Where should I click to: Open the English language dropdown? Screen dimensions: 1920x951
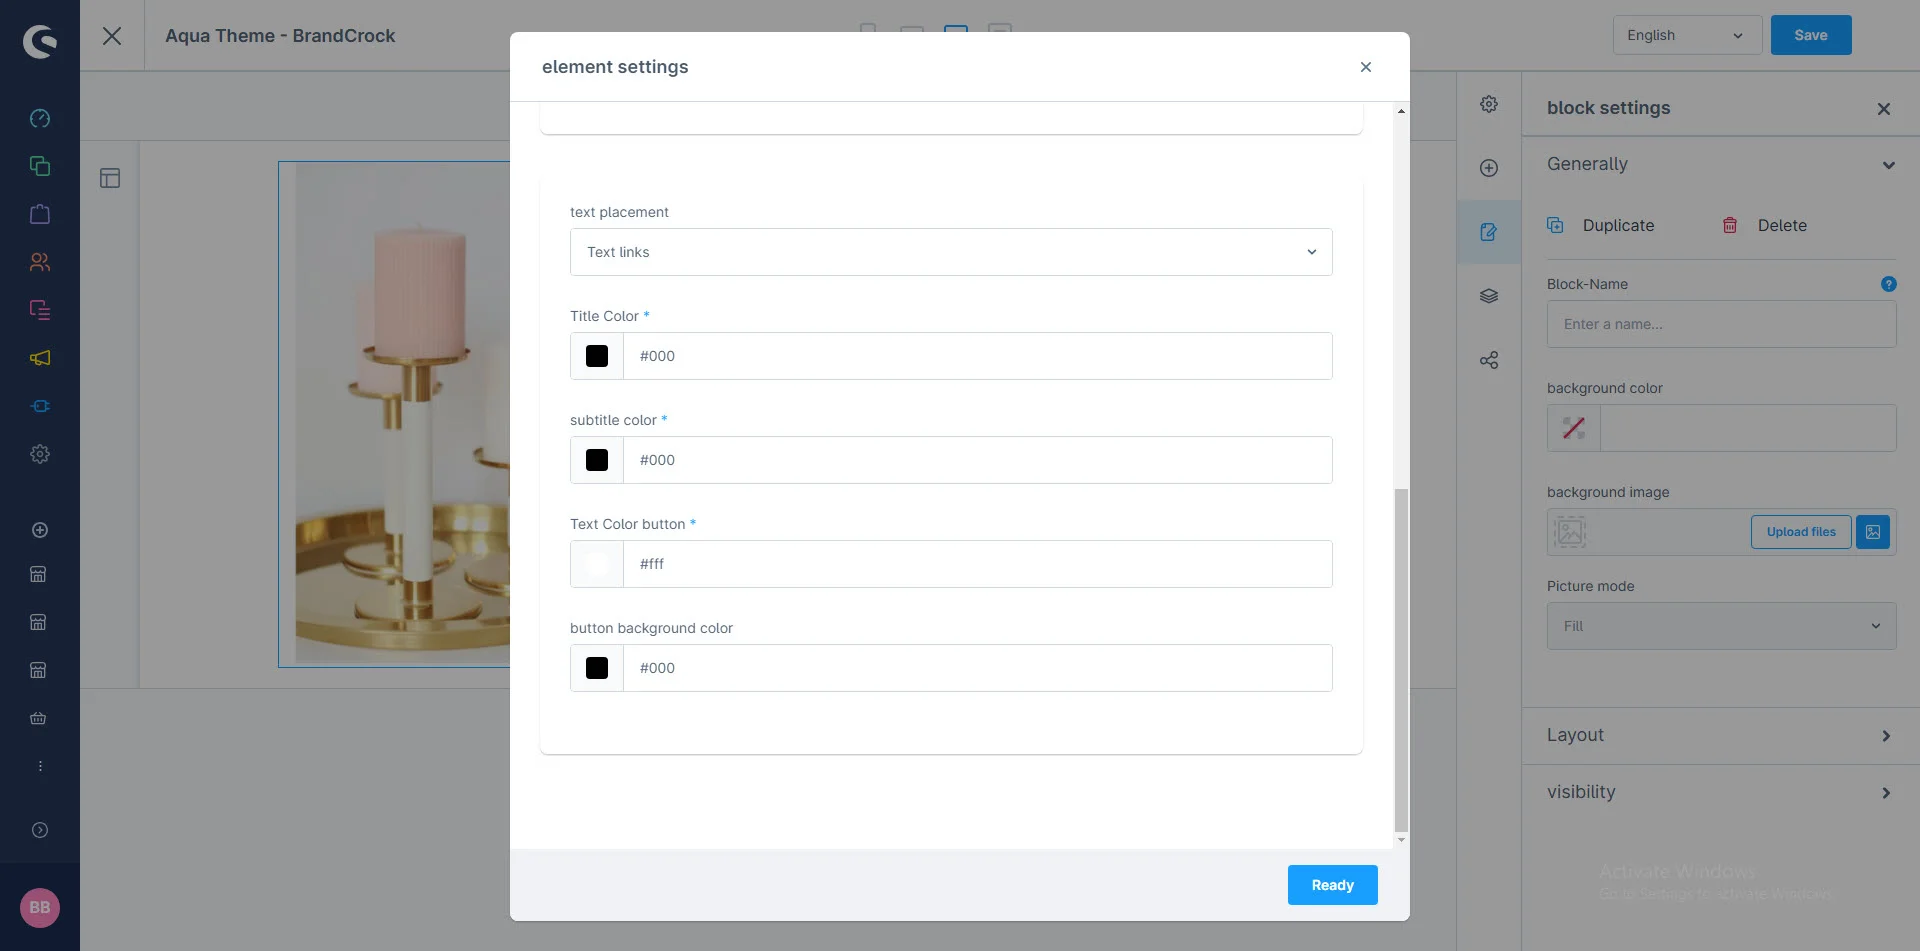point(1687,35)
